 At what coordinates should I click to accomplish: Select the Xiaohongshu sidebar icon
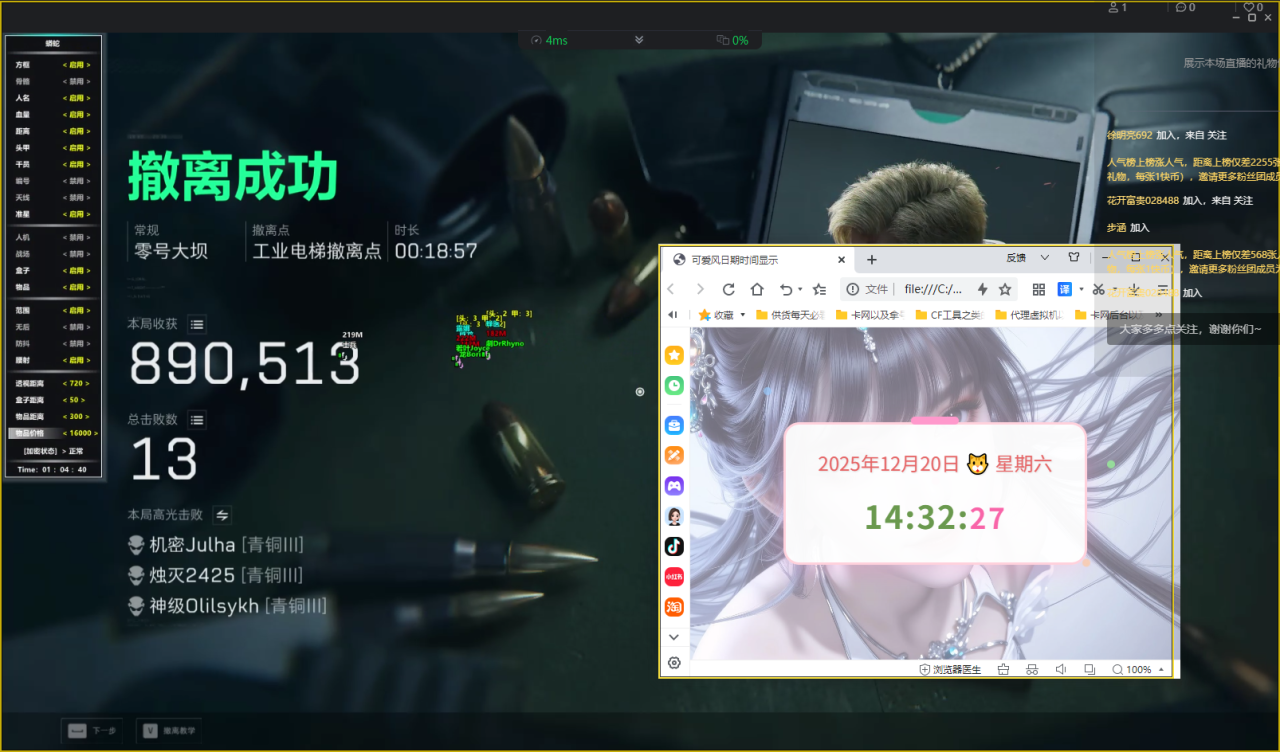click(673, 577)
